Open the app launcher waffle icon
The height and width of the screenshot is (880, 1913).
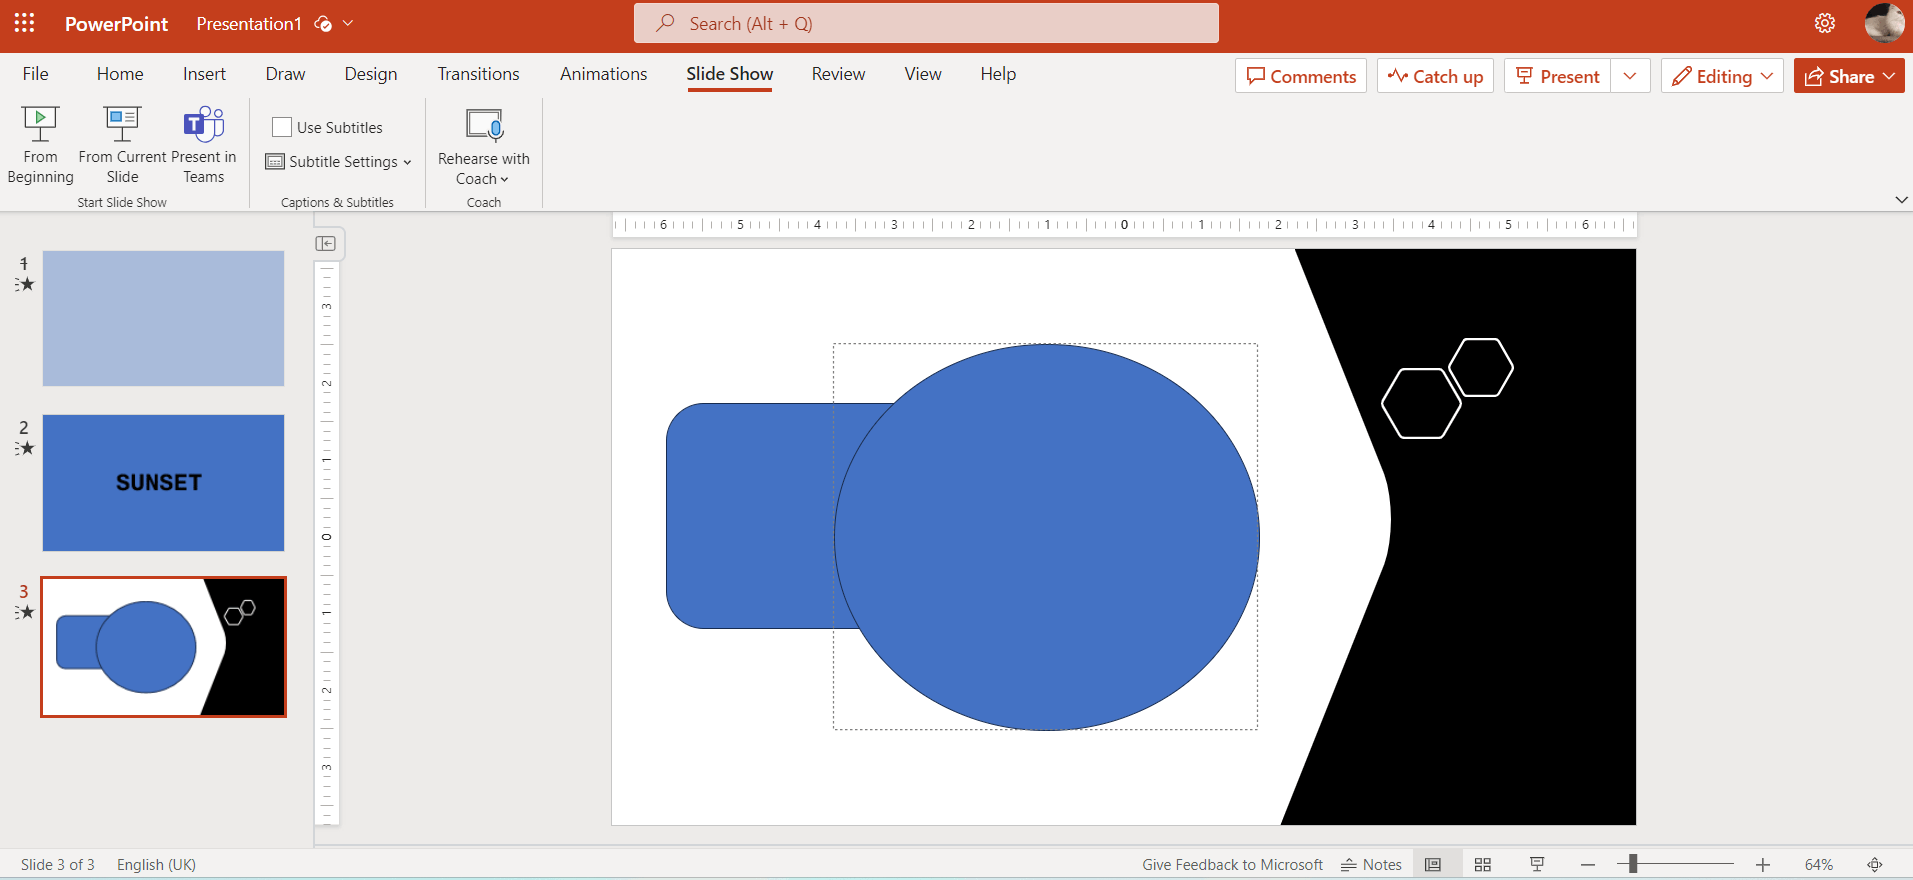tap(24, 23)
